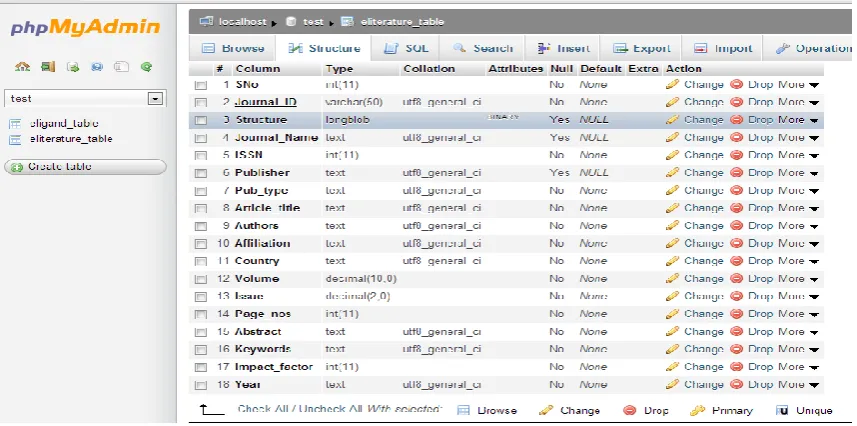Check the Journal_Name column checkbox
Viewport: 857px width, 426px height.
[x=201, y=138]
